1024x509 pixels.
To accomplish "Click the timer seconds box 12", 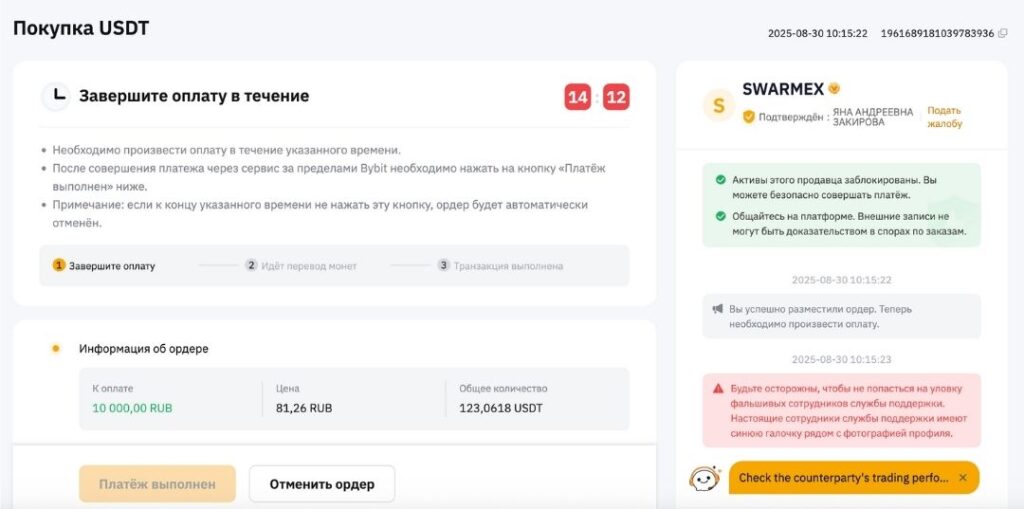I will pos(616,97).
